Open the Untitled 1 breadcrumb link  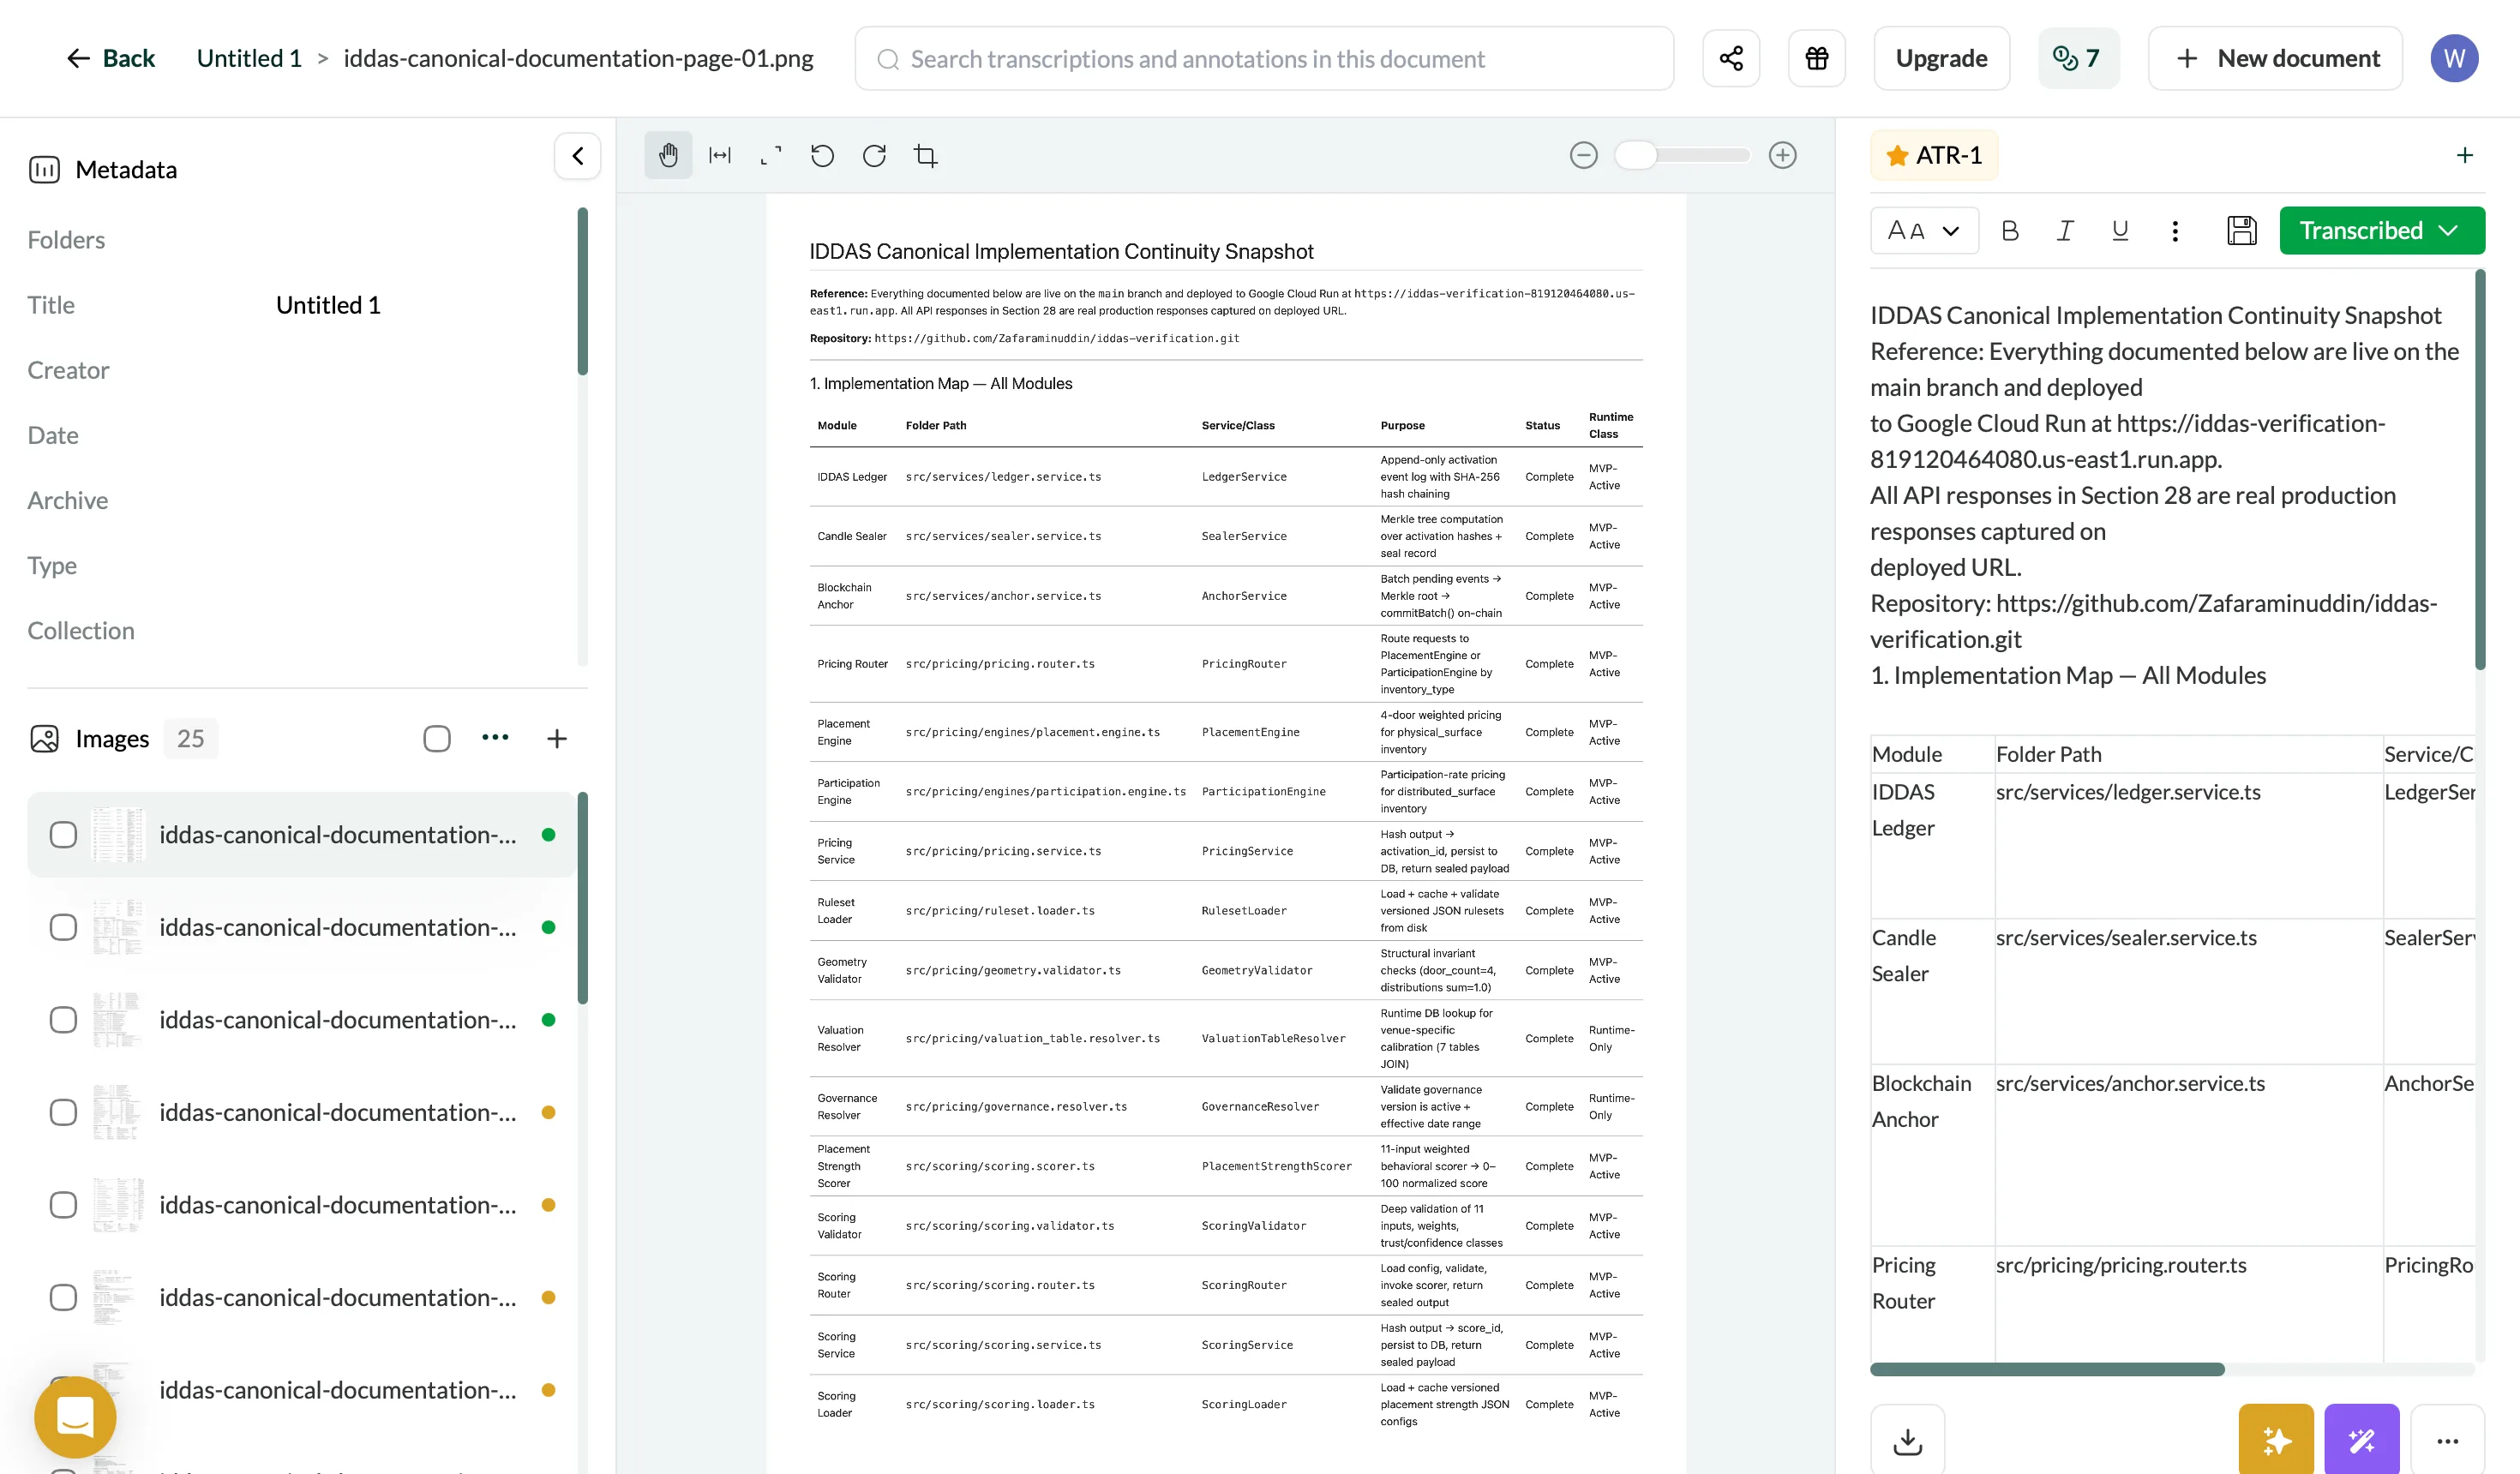(249, 58)
